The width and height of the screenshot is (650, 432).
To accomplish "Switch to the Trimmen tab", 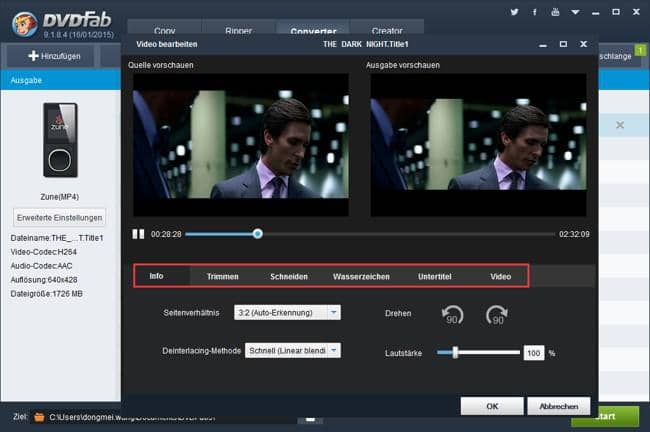I will (223, 277).
